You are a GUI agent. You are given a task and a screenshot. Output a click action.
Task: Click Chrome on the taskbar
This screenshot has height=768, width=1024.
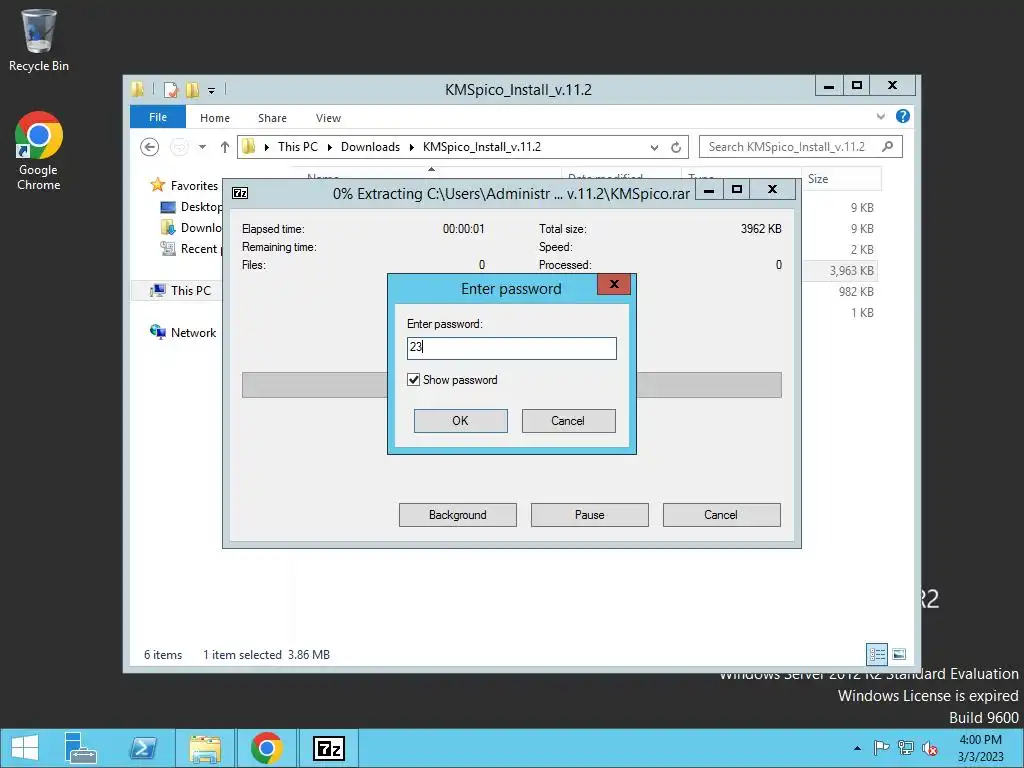pos(267,748)
